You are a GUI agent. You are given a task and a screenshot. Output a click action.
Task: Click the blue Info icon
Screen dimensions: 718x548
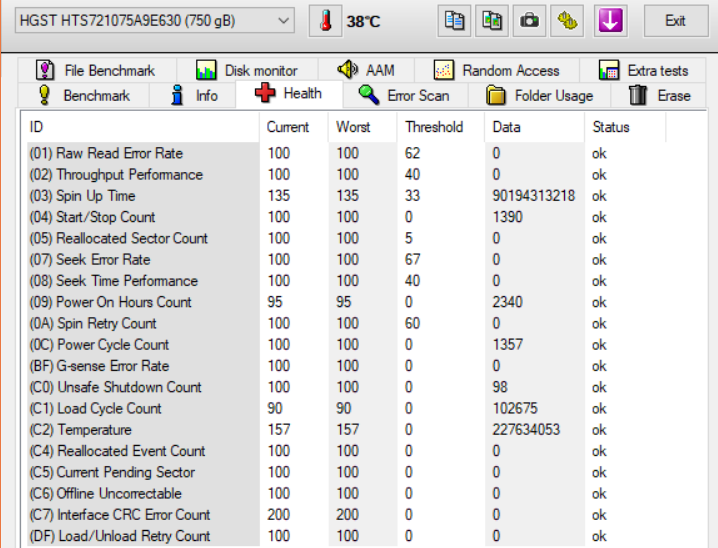pos(177,95)
